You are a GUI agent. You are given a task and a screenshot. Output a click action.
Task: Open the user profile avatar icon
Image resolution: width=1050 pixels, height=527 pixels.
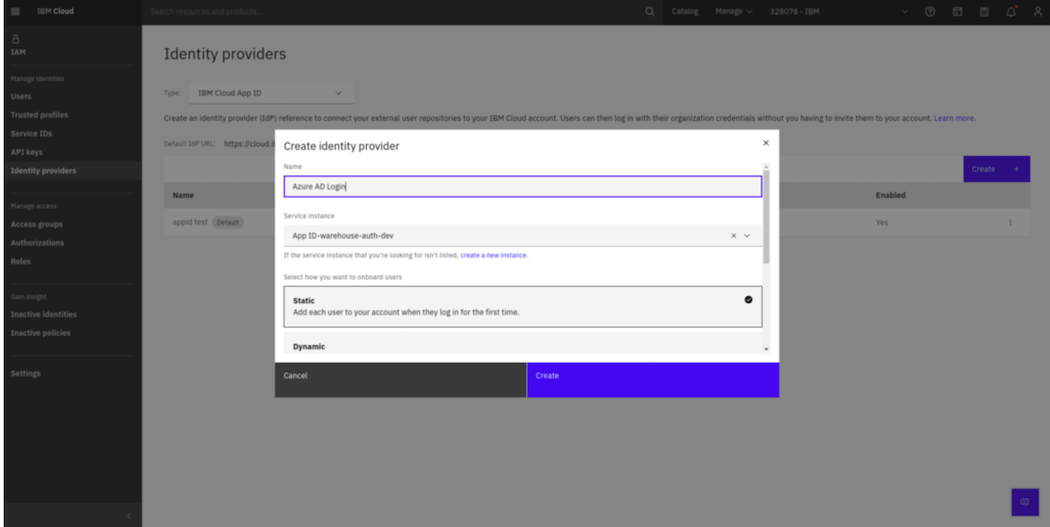pos(1038,11)
